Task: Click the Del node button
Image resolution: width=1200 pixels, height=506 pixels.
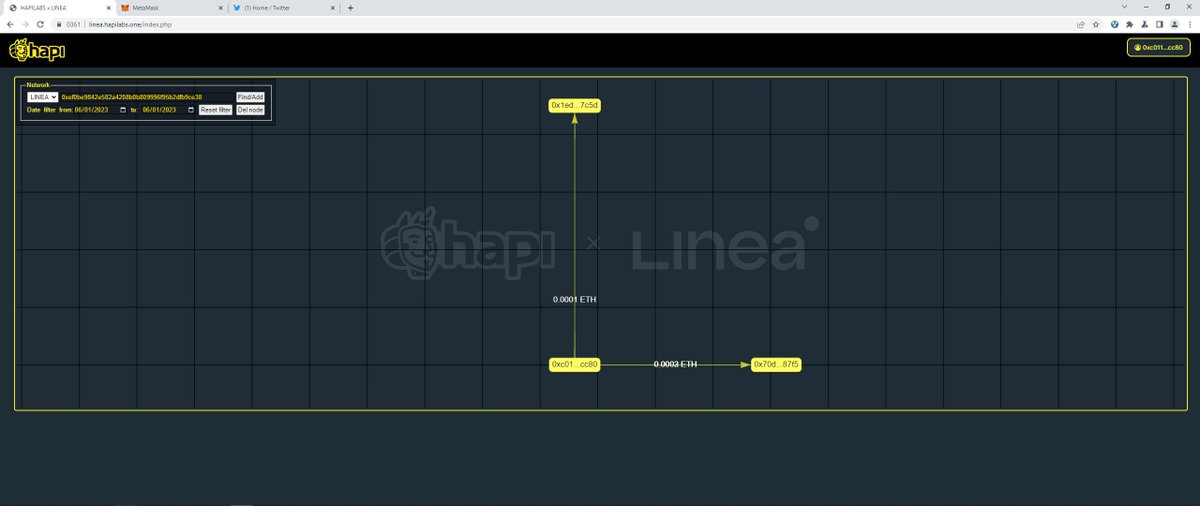Action: coord(250,110)
